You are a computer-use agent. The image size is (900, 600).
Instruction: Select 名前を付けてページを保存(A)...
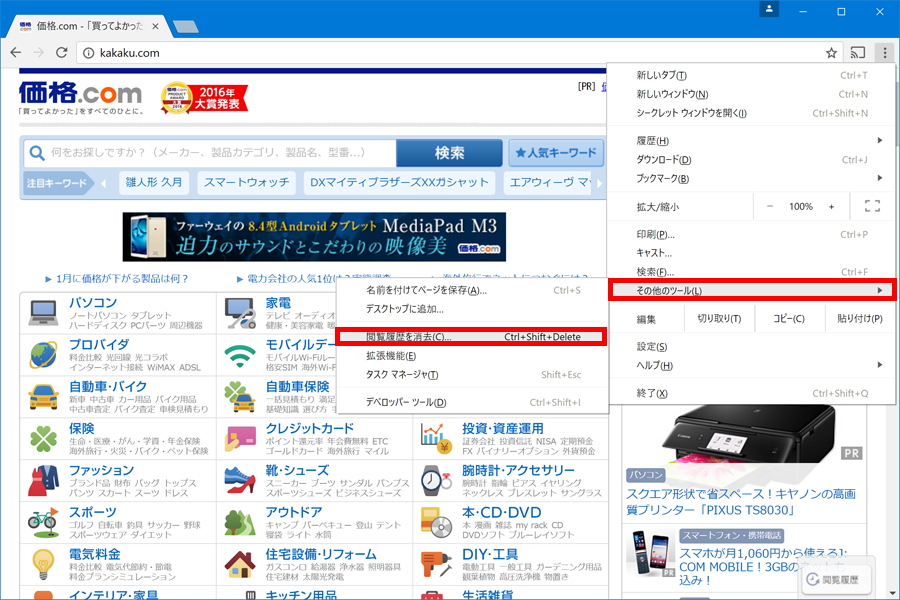(471, 291)
